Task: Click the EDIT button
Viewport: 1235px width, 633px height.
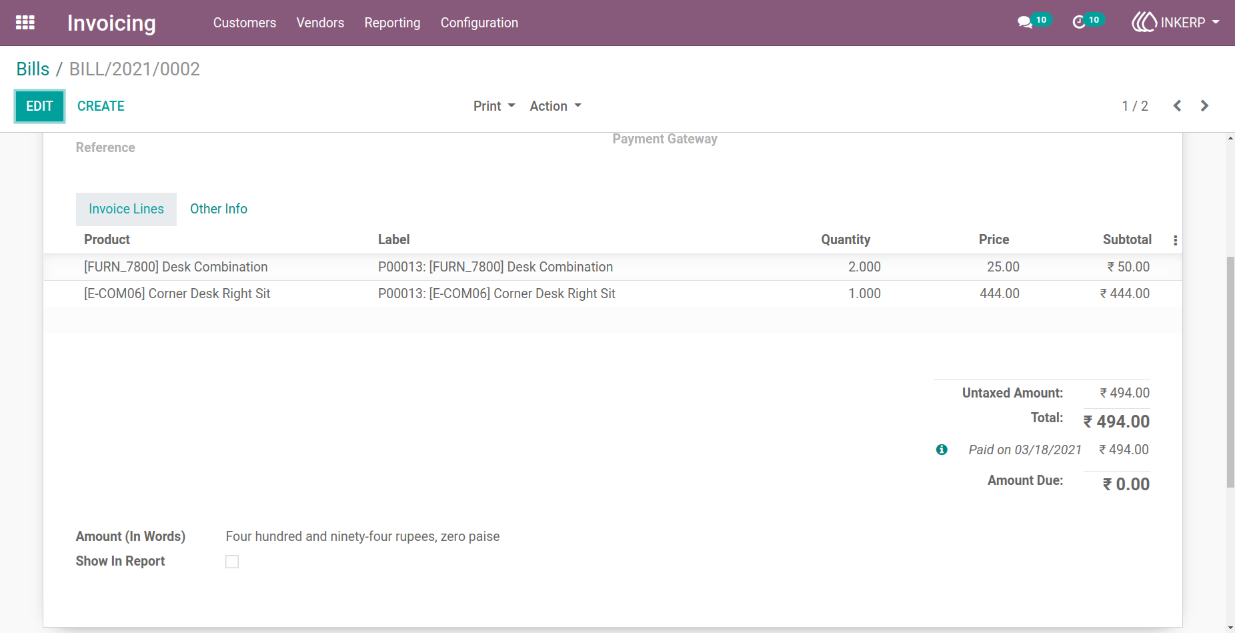Action: tap(40, 106)
